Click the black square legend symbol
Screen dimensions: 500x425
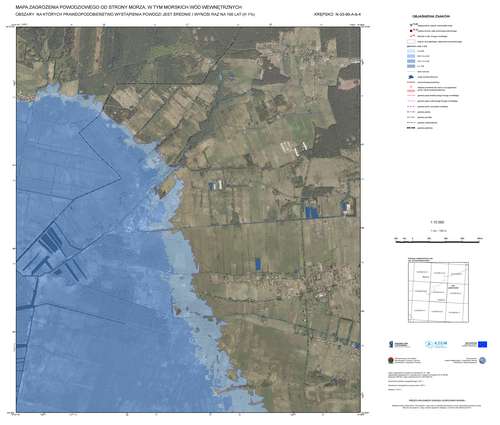pyautogui.click(x=411, y=31)
